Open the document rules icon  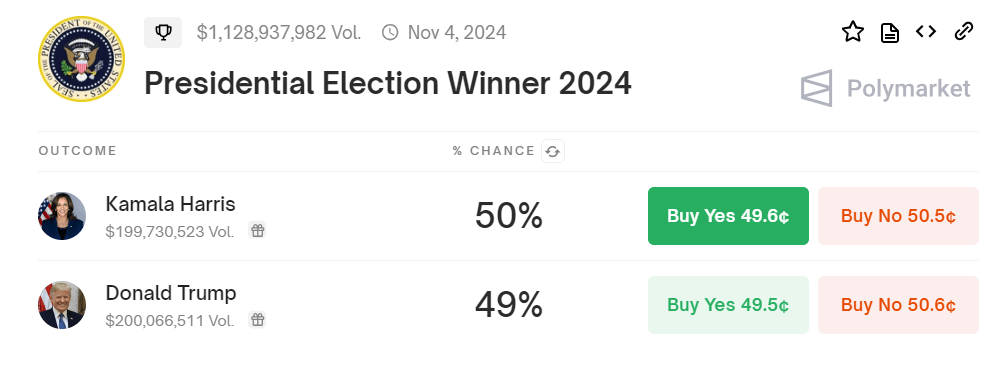click(x=889, y=33)
